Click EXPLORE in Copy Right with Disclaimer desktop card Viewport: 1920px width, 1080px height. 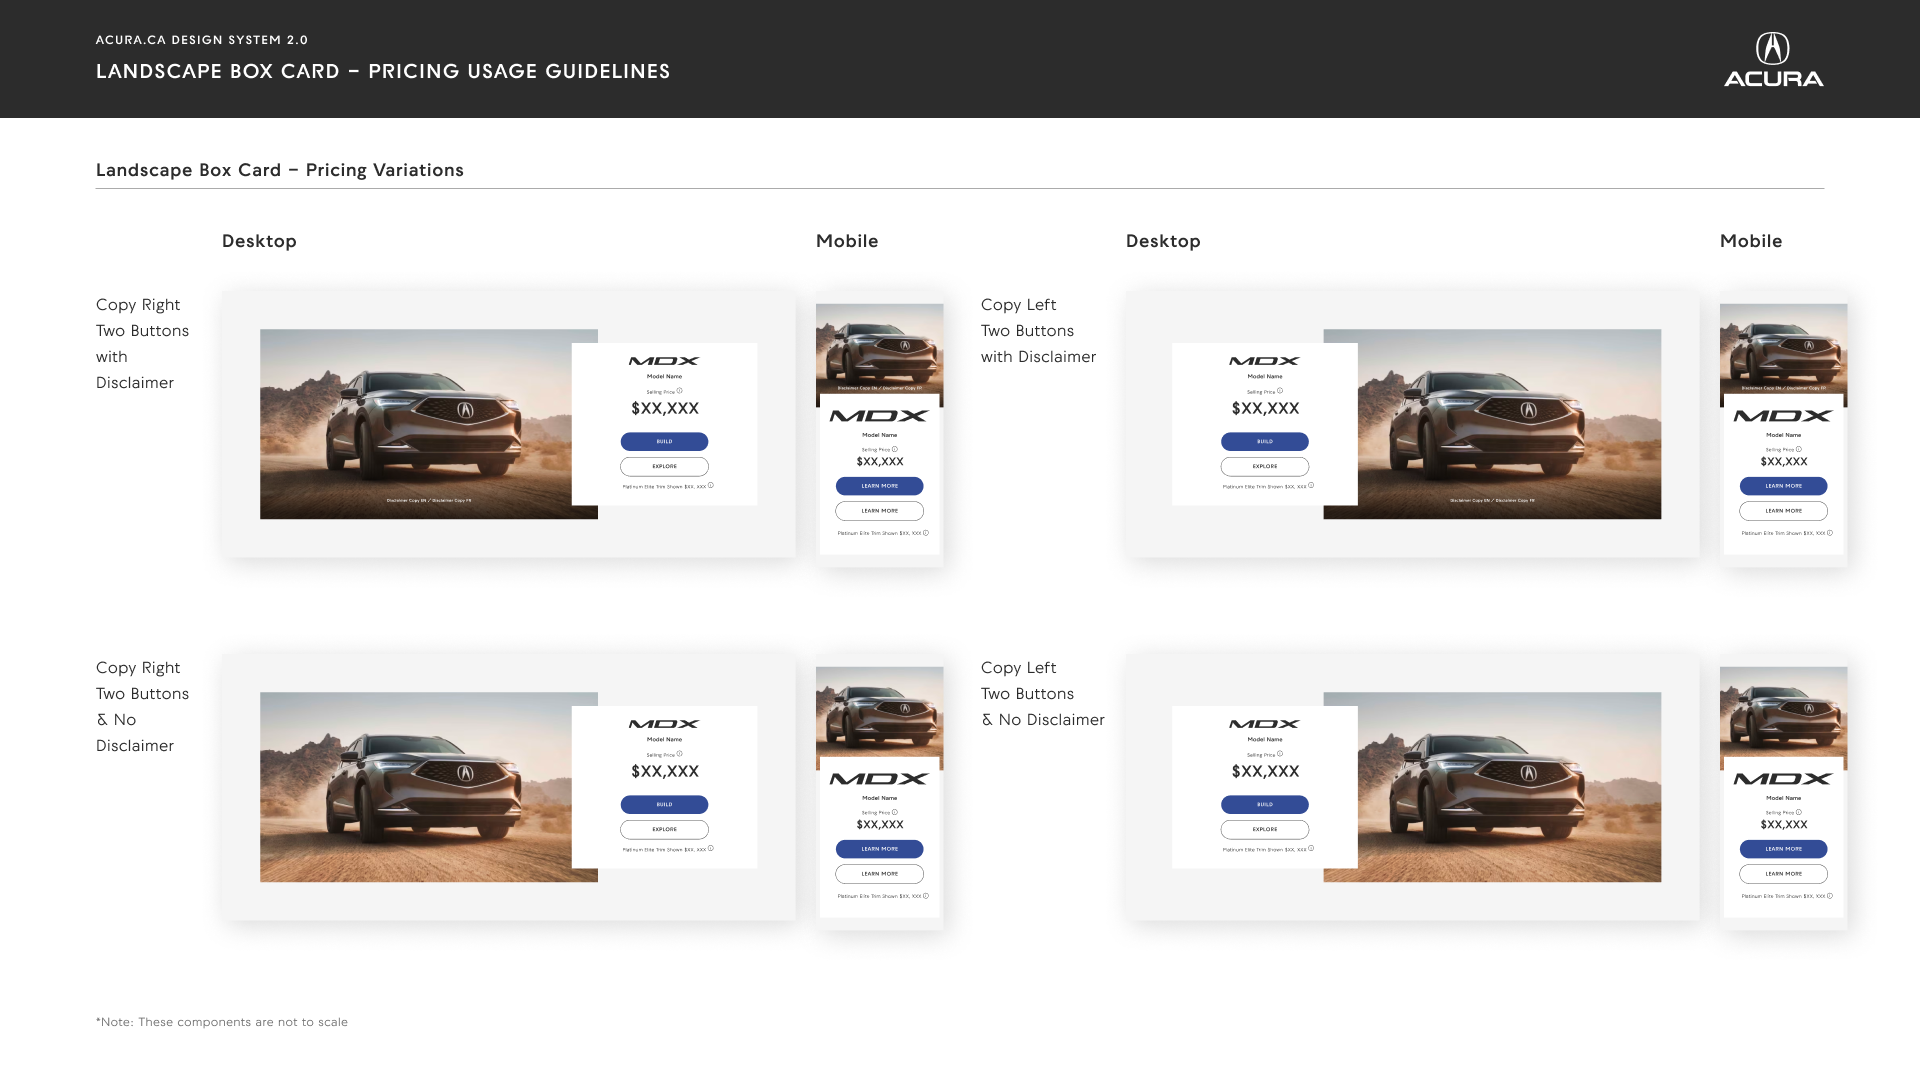coord(664,466)
